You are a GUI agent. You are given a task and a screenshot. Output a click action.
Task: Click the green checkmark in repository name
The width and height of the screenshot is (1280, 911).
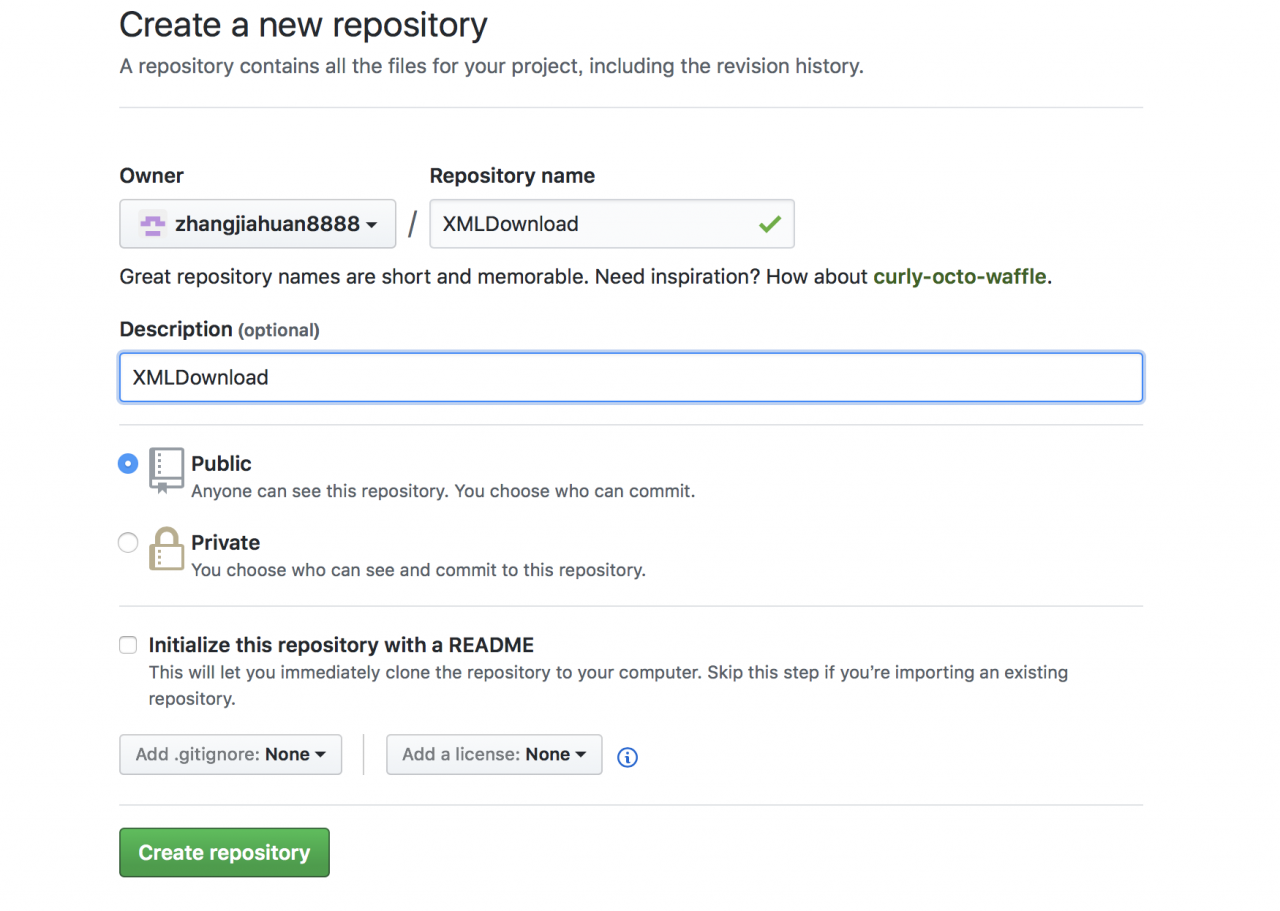pos(769,224)
